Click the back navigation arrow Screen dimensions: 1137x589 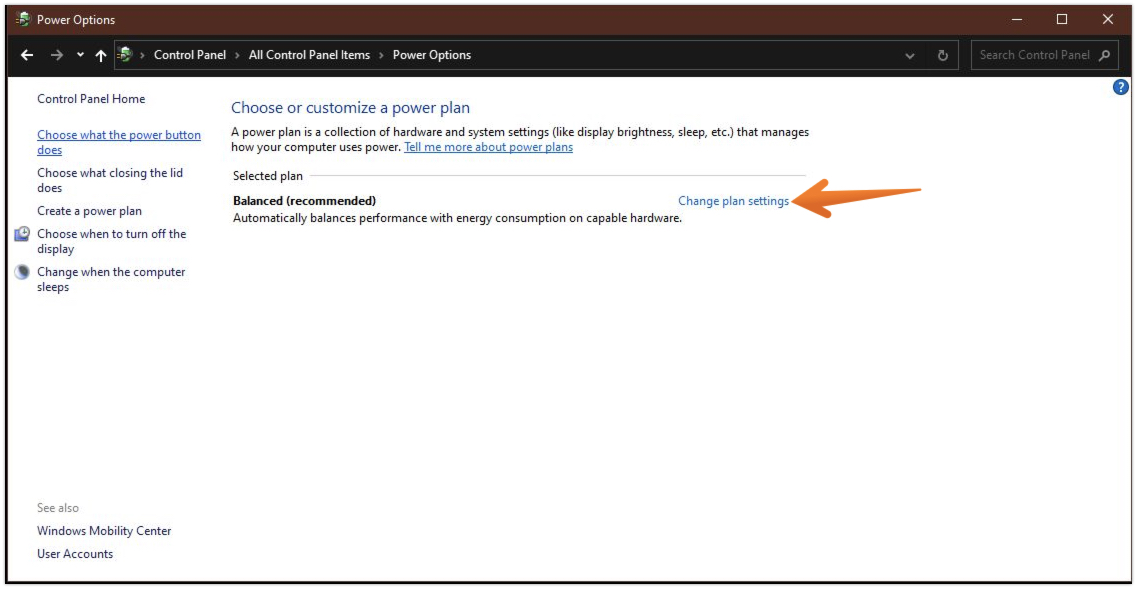pyautogui.click(x=27, y=55)
